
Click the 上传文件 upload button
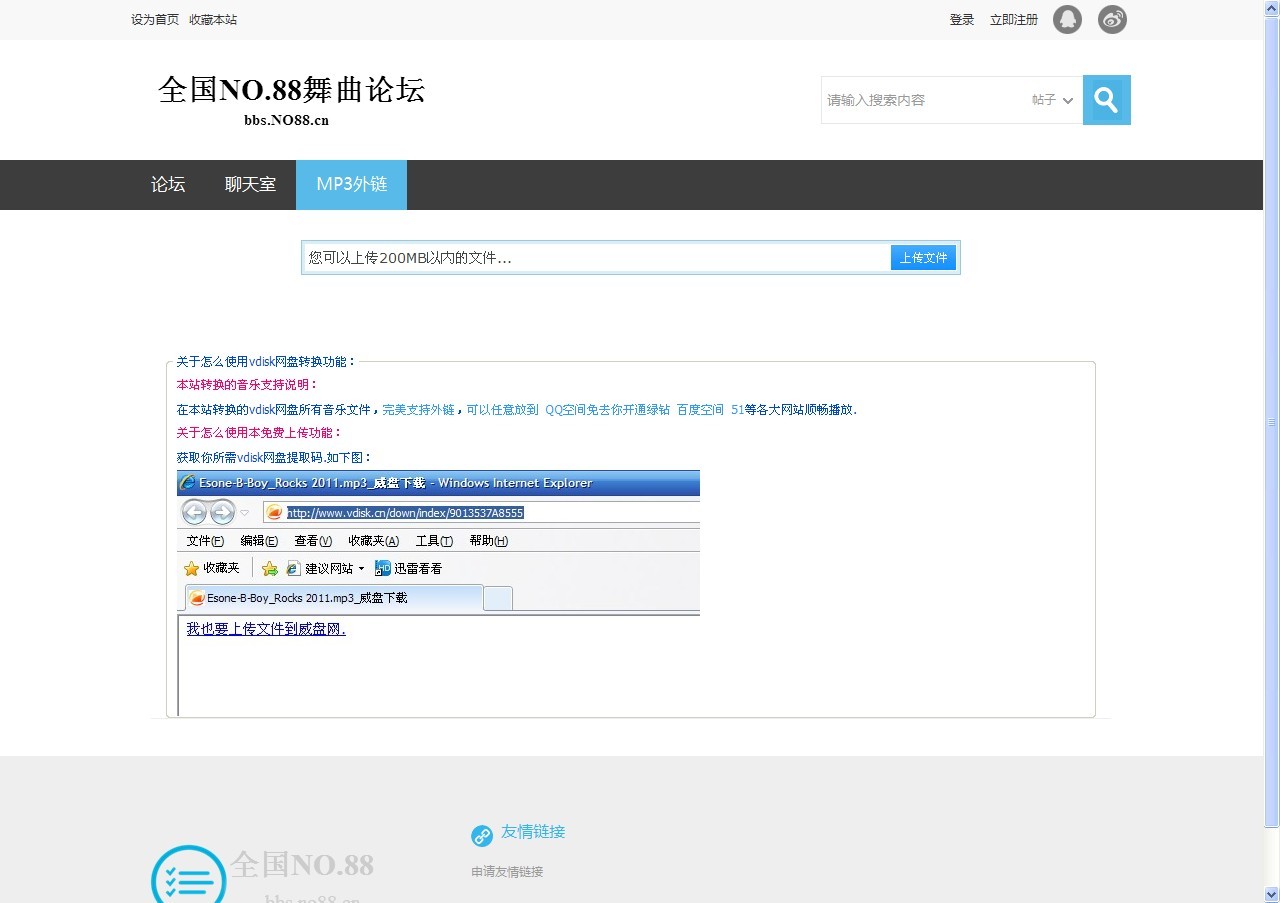click(x=922, y=258)
